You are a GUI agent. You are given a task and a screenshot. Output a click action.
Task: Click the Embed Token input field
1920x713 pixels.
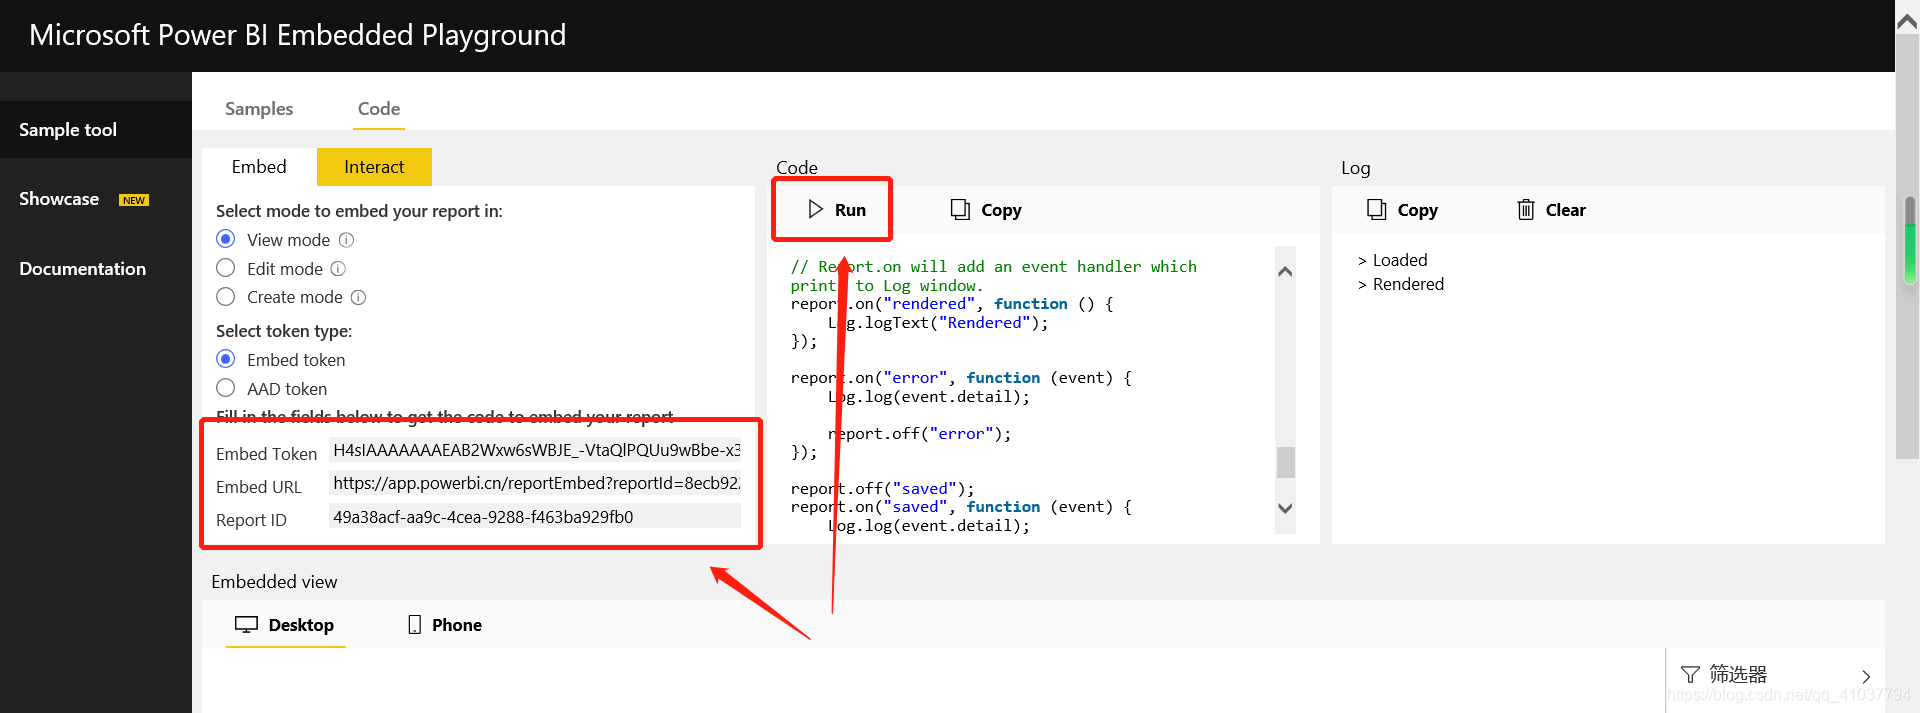(535, 450)
